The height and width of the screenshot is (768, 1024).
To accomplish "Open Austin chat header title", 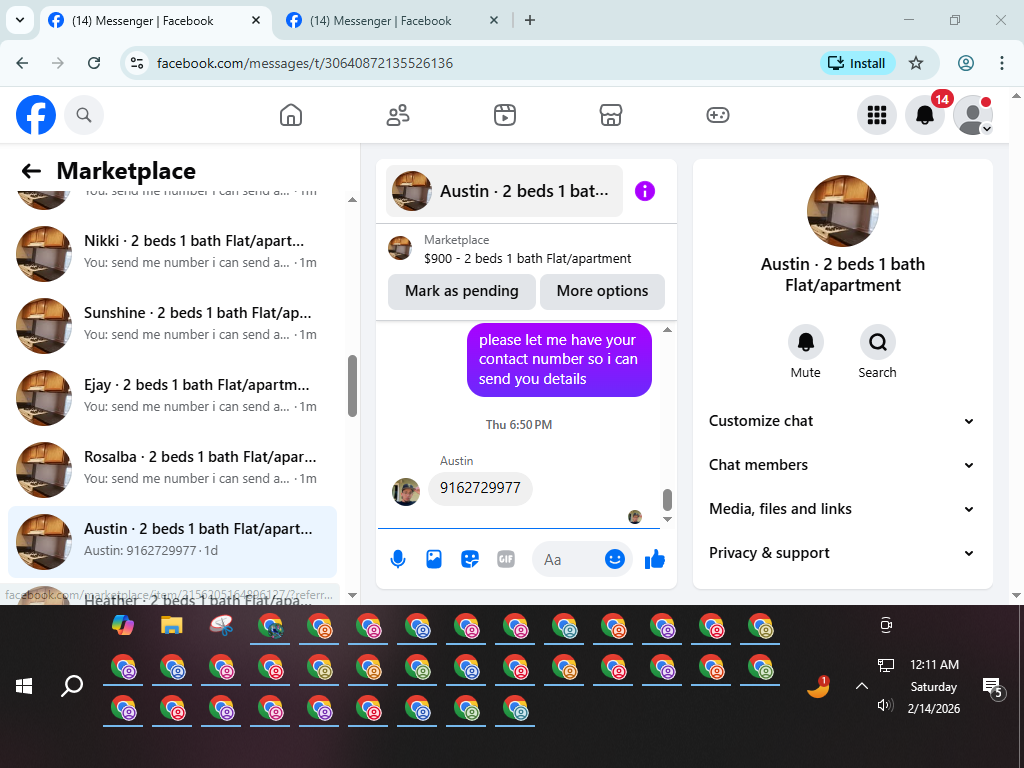I will point(504,191).
